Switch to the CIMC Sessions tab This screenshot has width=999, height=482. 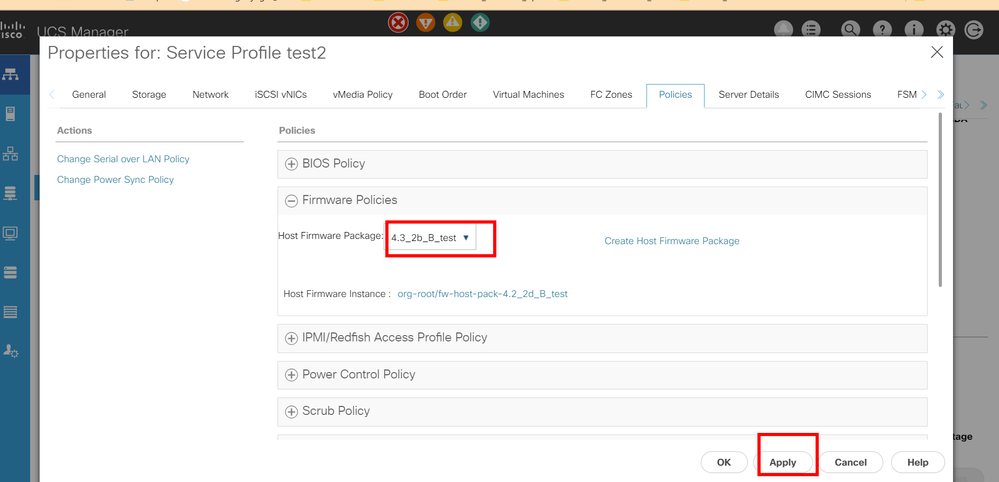[838, 94]
